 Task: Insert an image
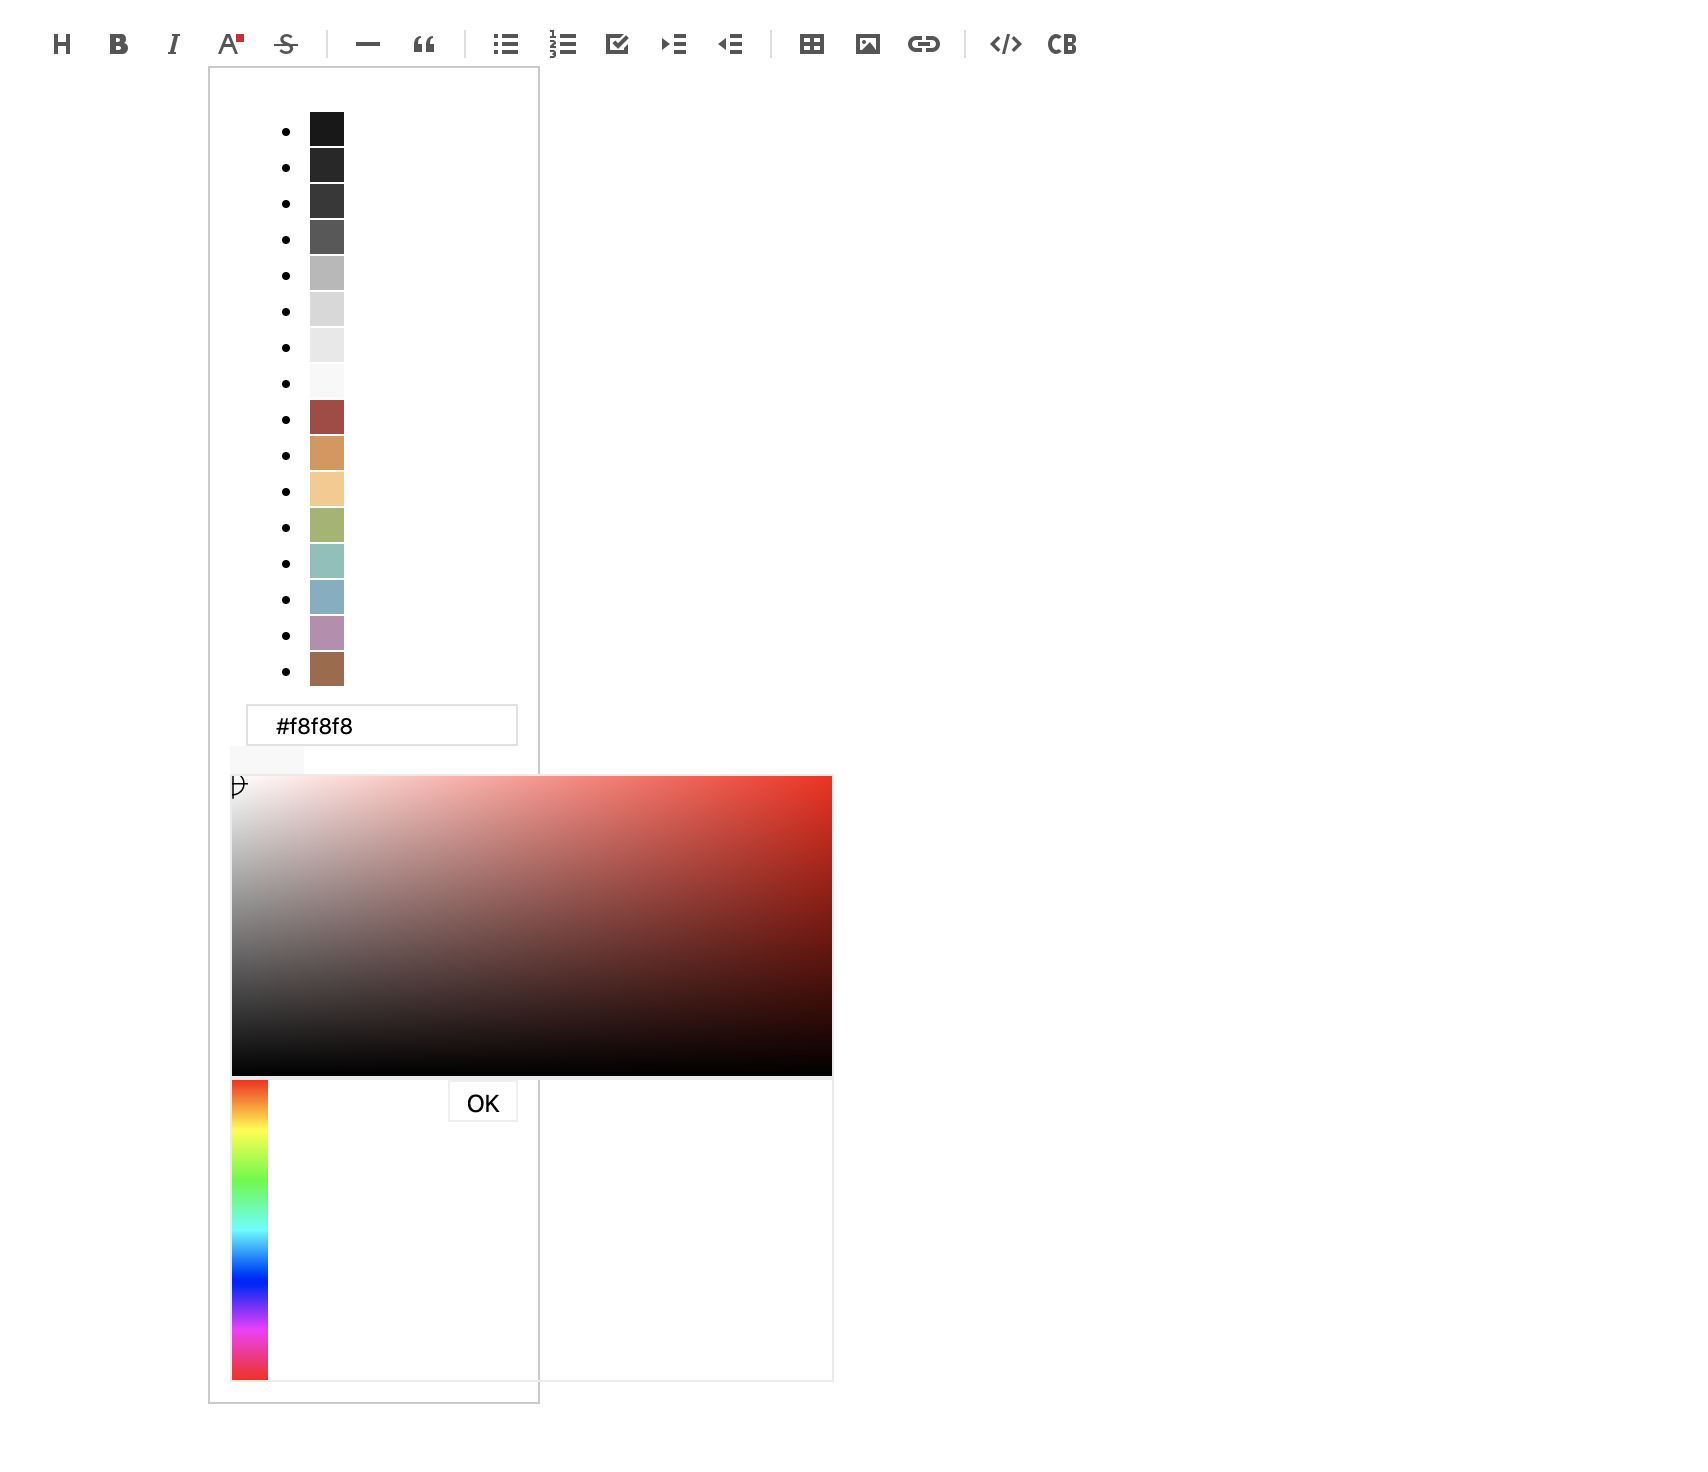pyautogui.click(x=868, y=44)
